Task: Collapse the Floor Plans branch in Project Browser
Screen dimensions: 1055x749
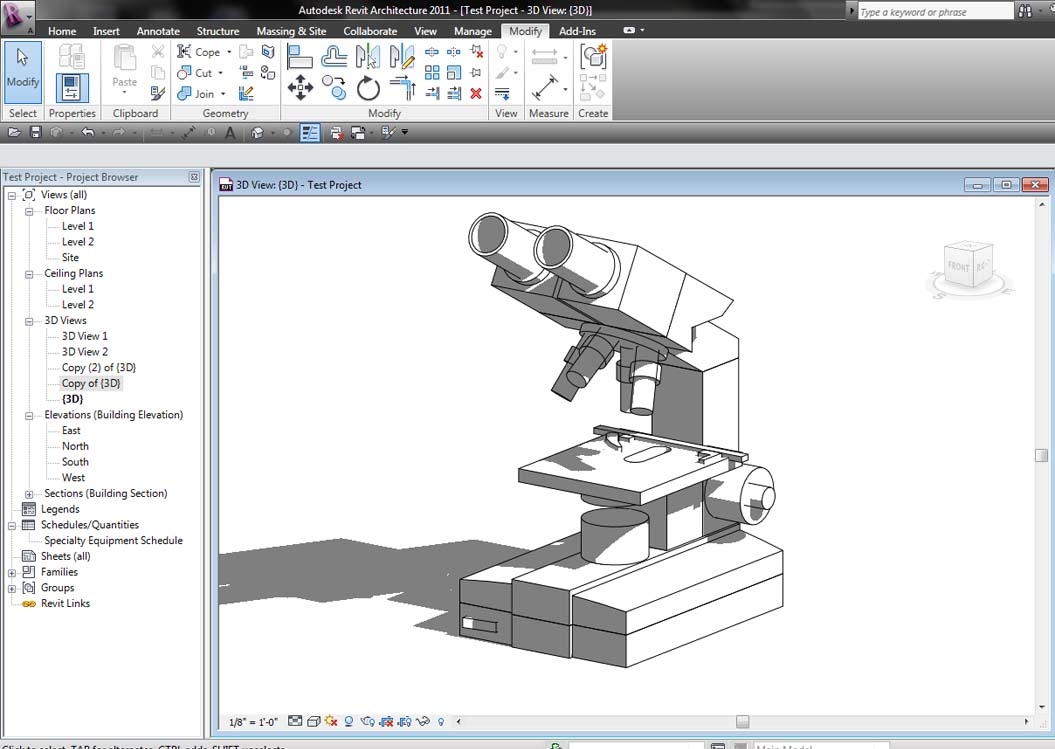Action: coord(28,210)
